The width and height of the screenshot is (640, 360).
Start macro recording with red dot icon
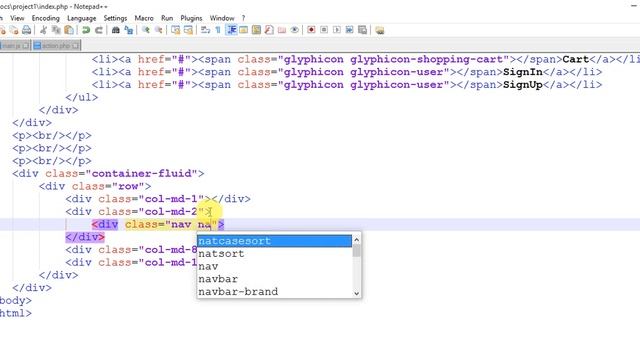[x=311, y=30]
